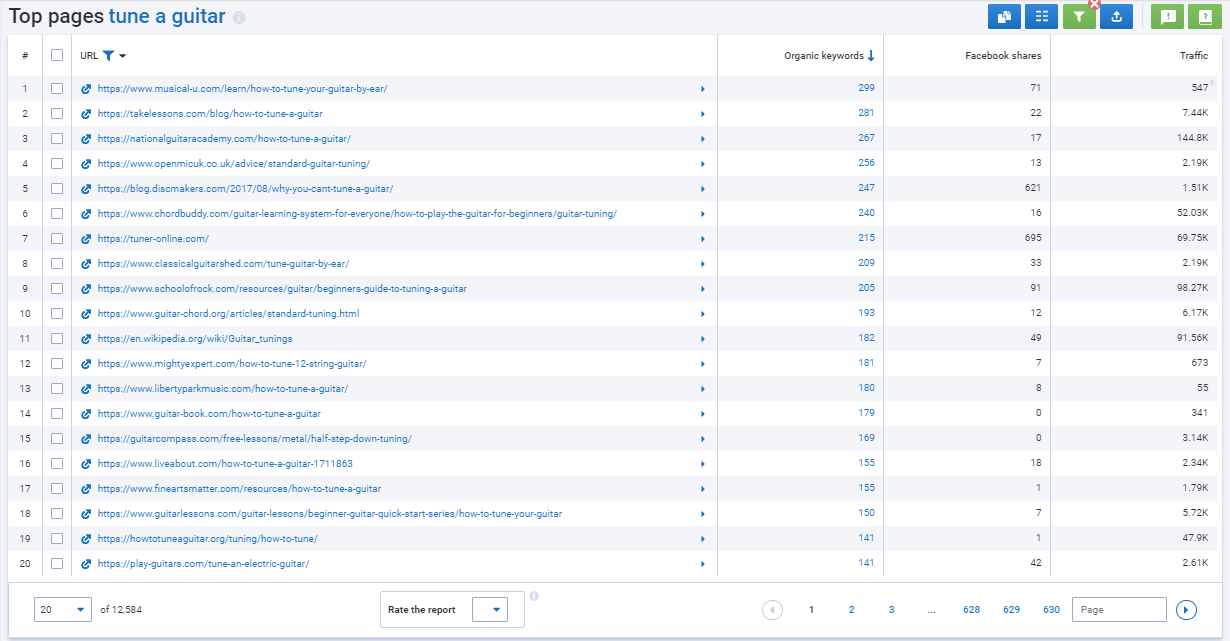This screenshot has height=641, width=1230.
Task: Click the external link icon beside tuner-online.com
Action: pos(85,238)
